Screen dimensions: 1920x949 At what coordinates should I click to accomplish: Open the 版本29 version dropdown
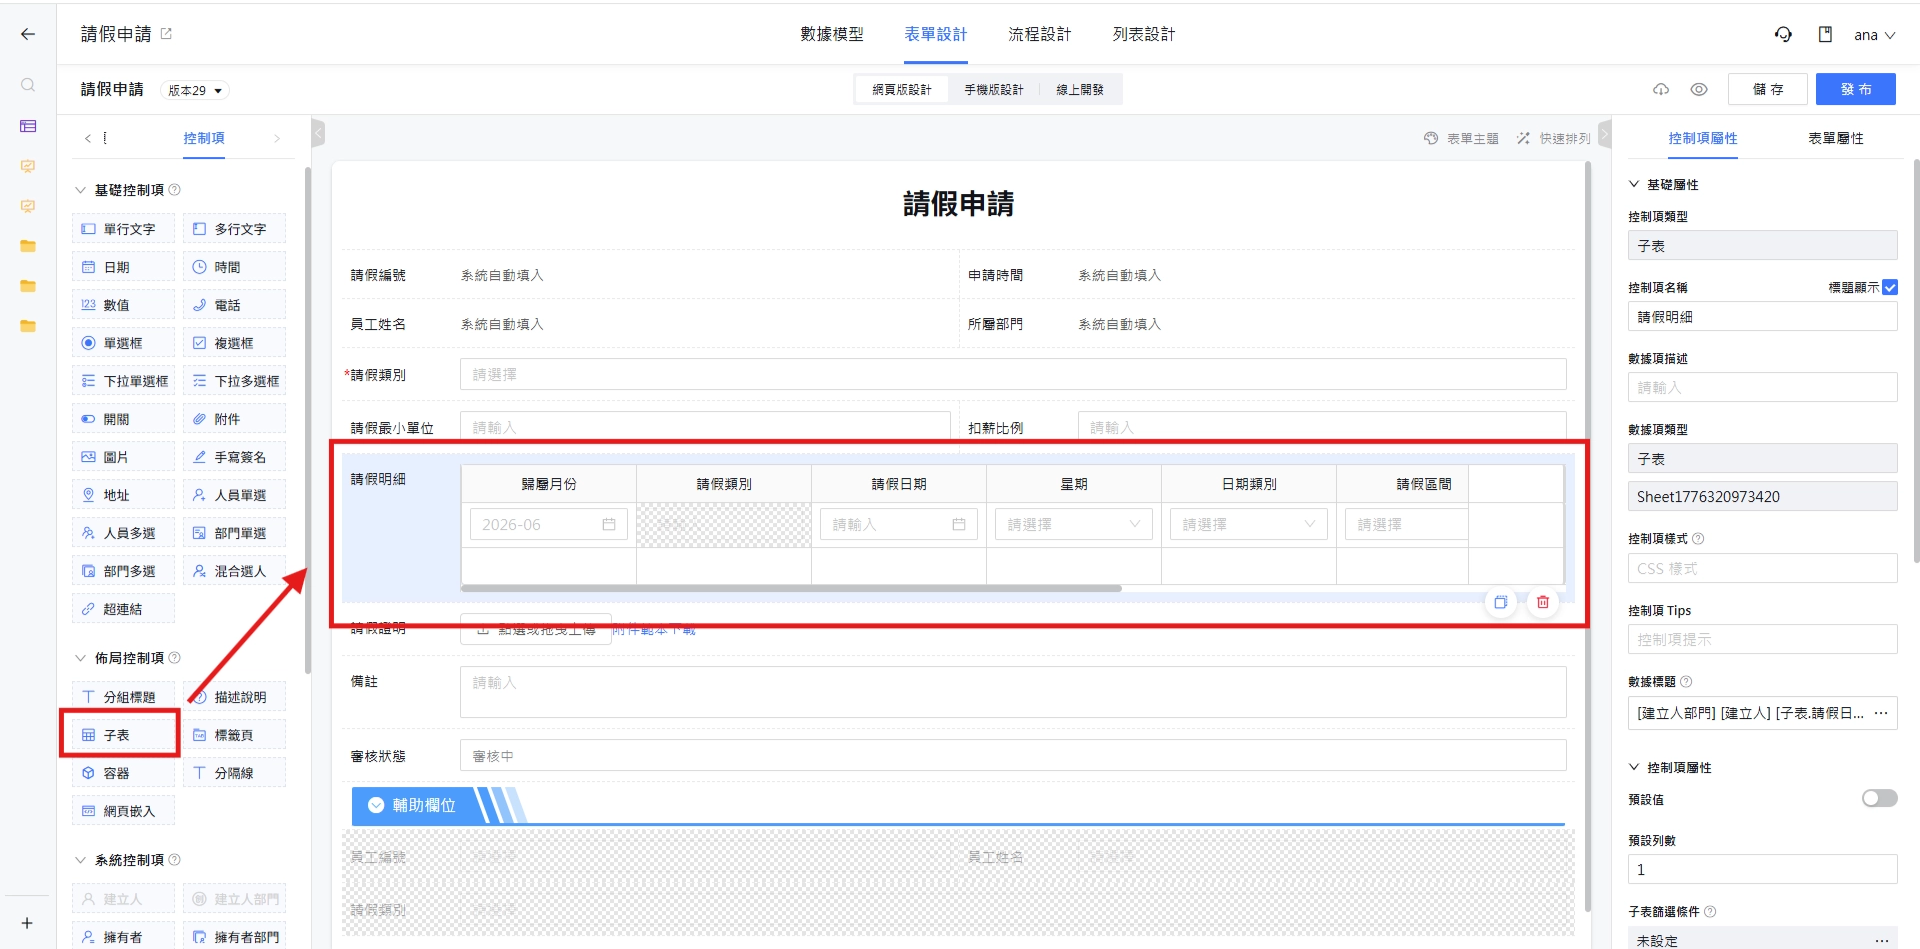(x=195, y=90)
